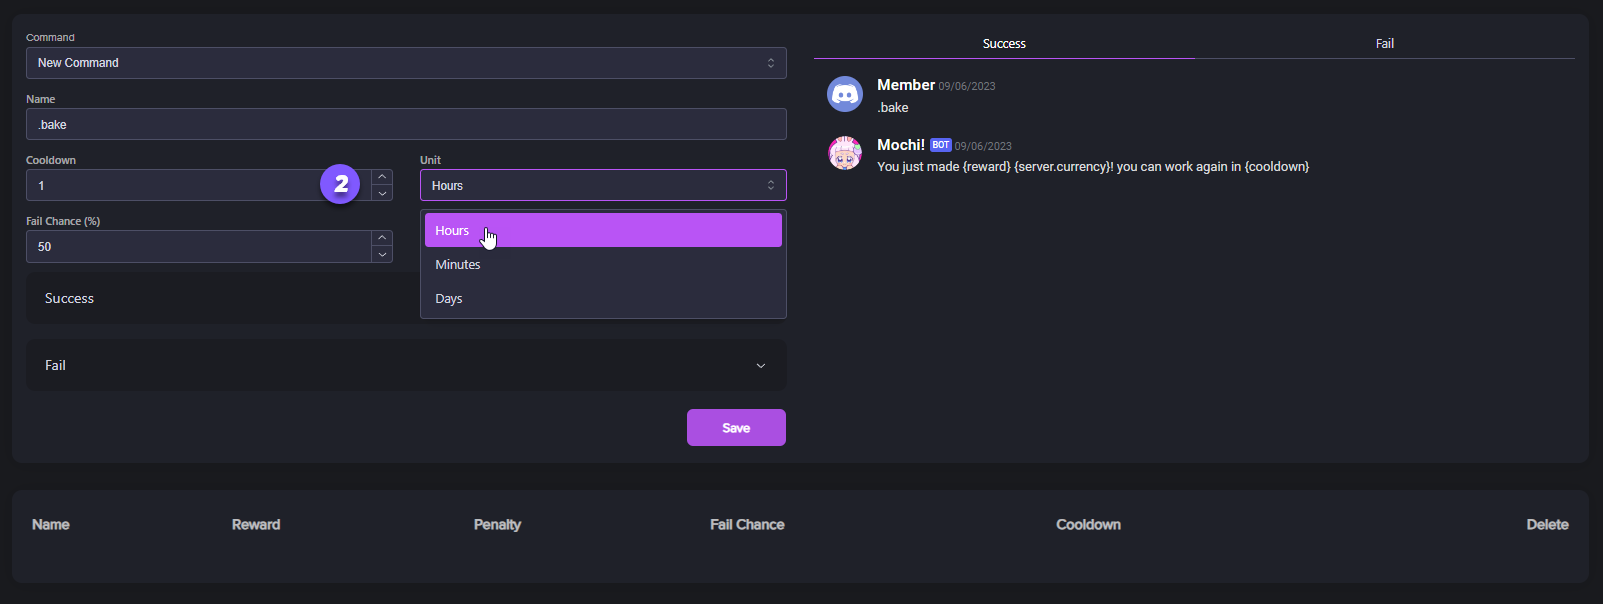
Task: Click the Member Discord avatar icon
Action: 845,94
